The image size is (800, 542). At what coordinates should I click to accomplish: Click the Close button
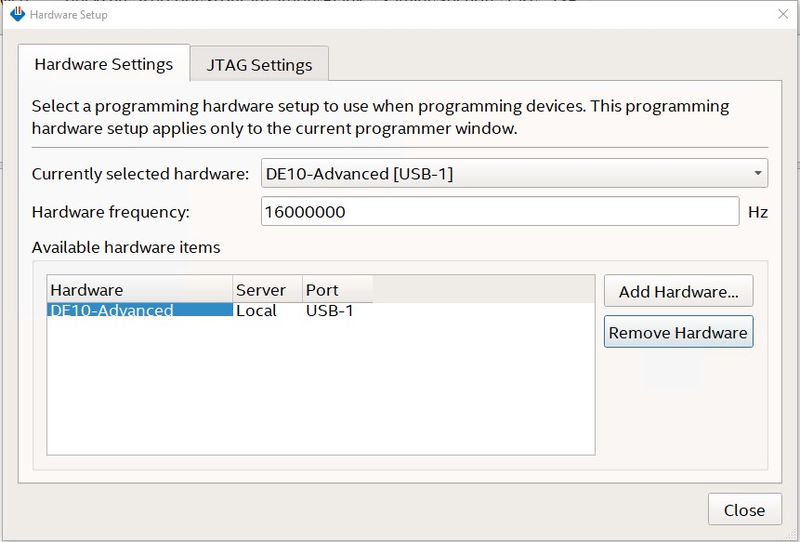pyautogui.click(x=744, y=509)
